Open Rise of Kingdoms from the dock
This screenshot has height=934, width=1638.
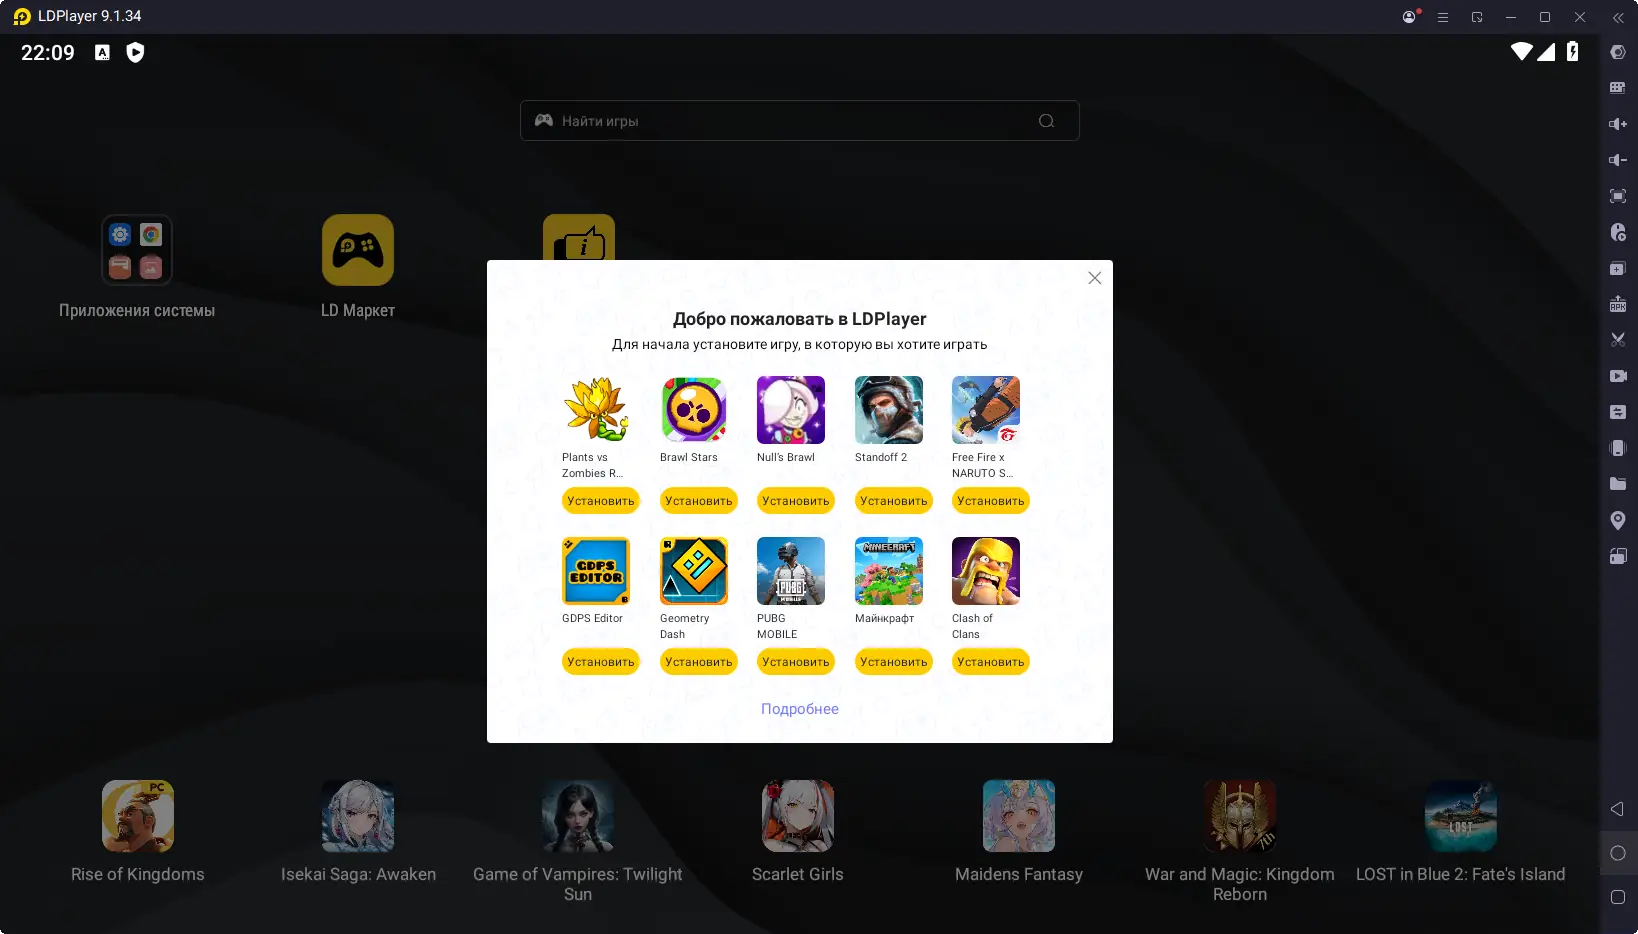(x=138, y=816)
